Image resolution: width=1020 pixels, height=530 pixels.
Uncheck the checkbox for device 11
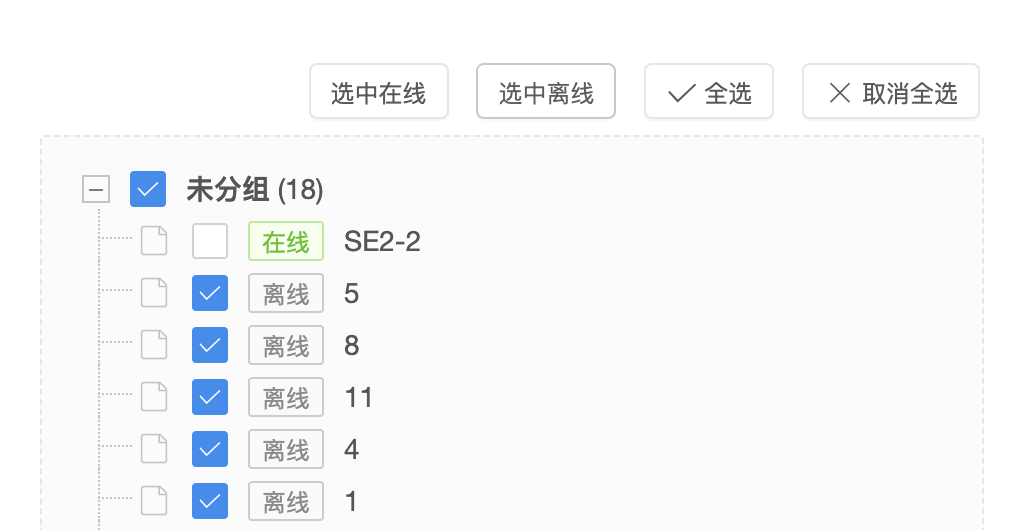(x=210, y=397)
